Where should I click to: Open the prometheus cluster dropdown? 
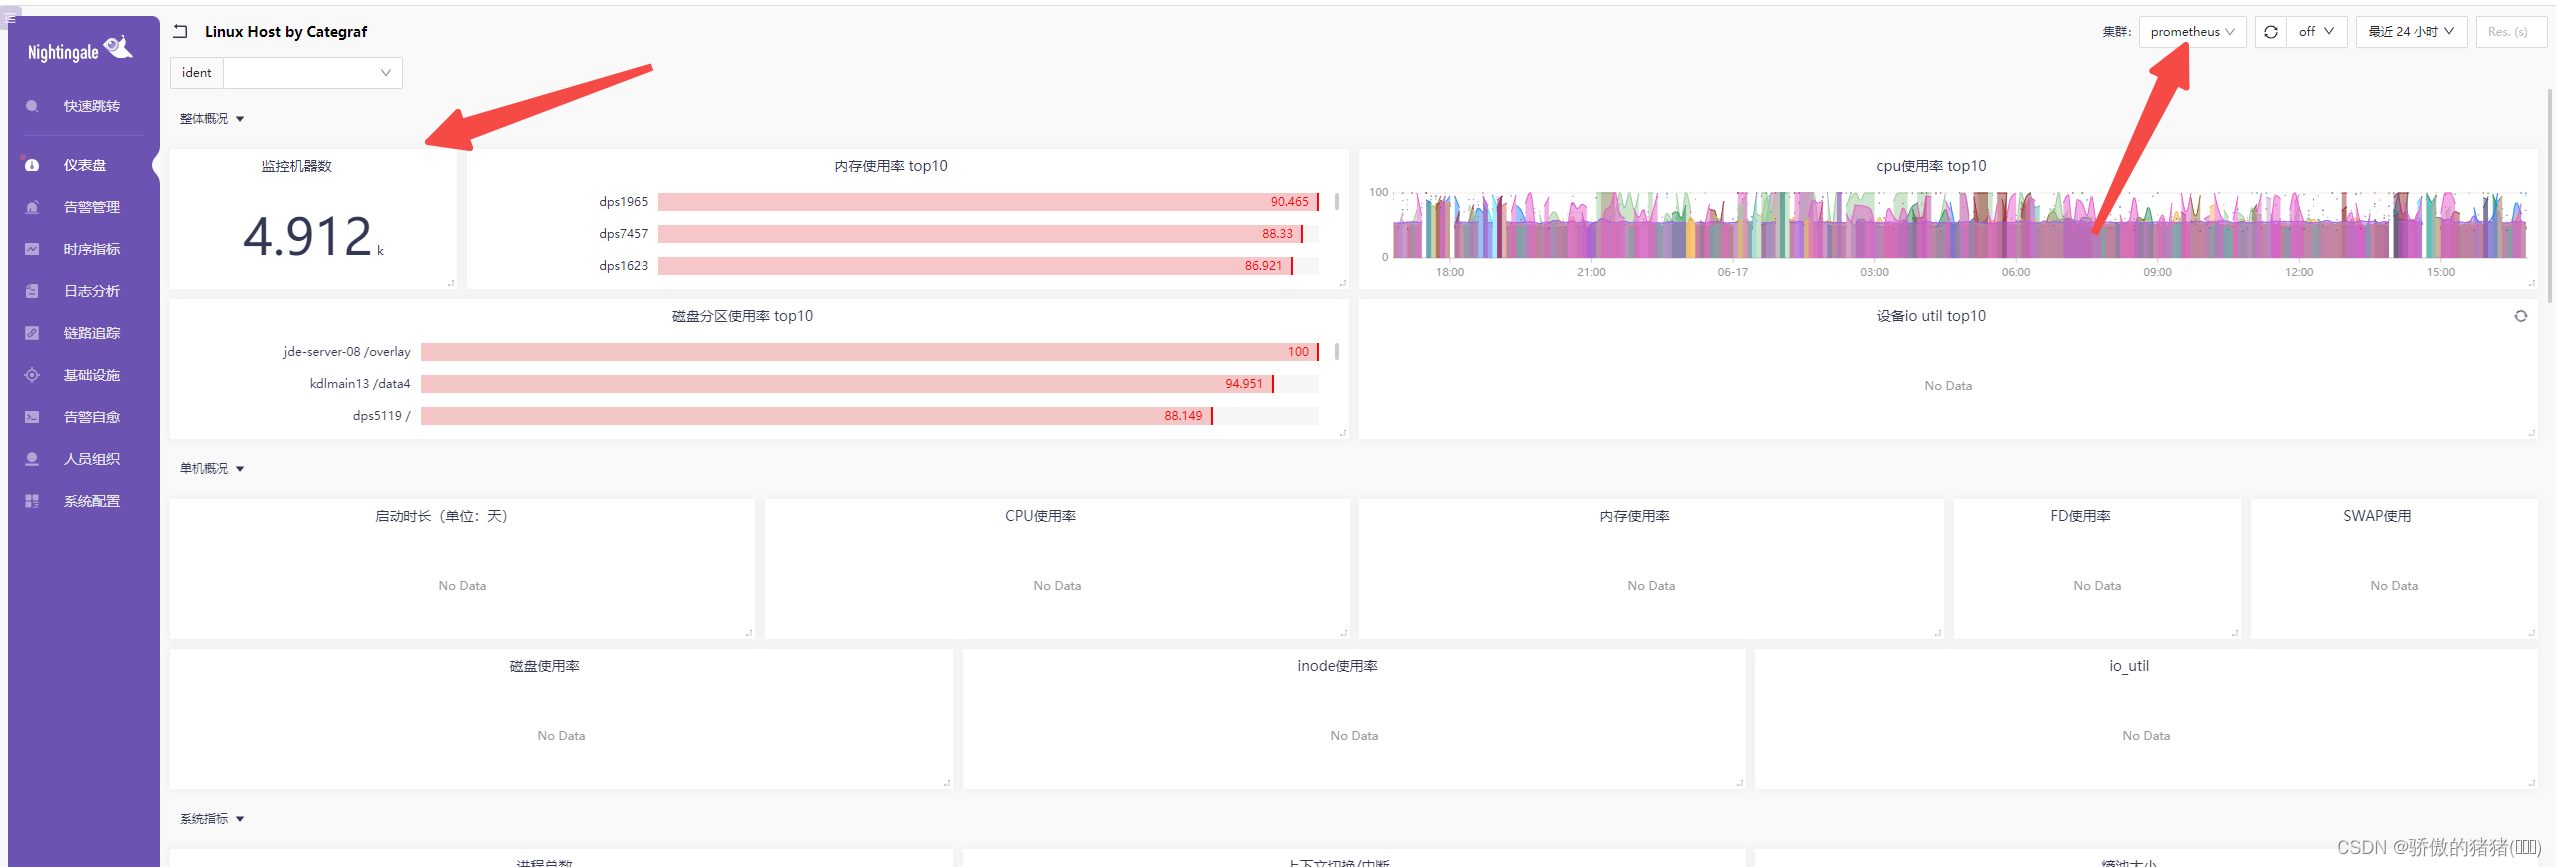tap(2192, 32)
